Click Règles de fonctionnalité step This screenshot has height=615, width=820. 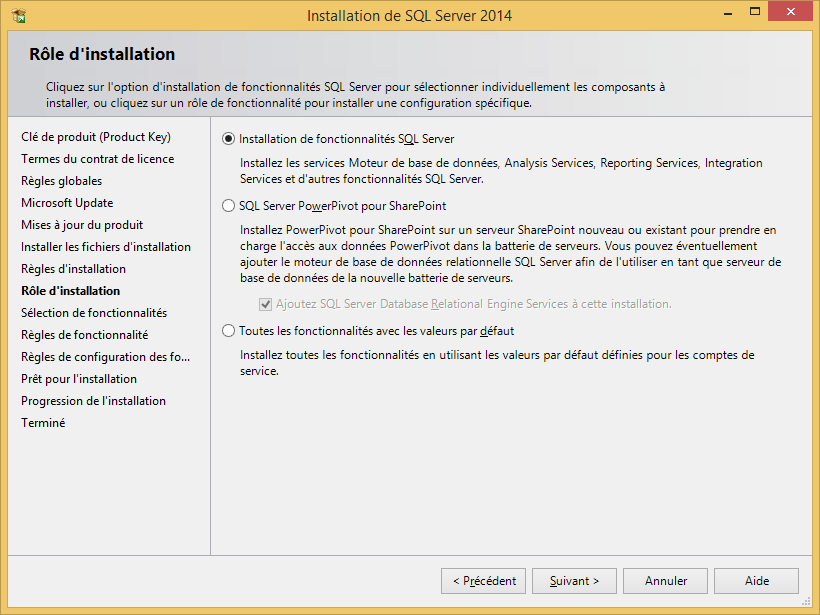[x=84, y=335]
